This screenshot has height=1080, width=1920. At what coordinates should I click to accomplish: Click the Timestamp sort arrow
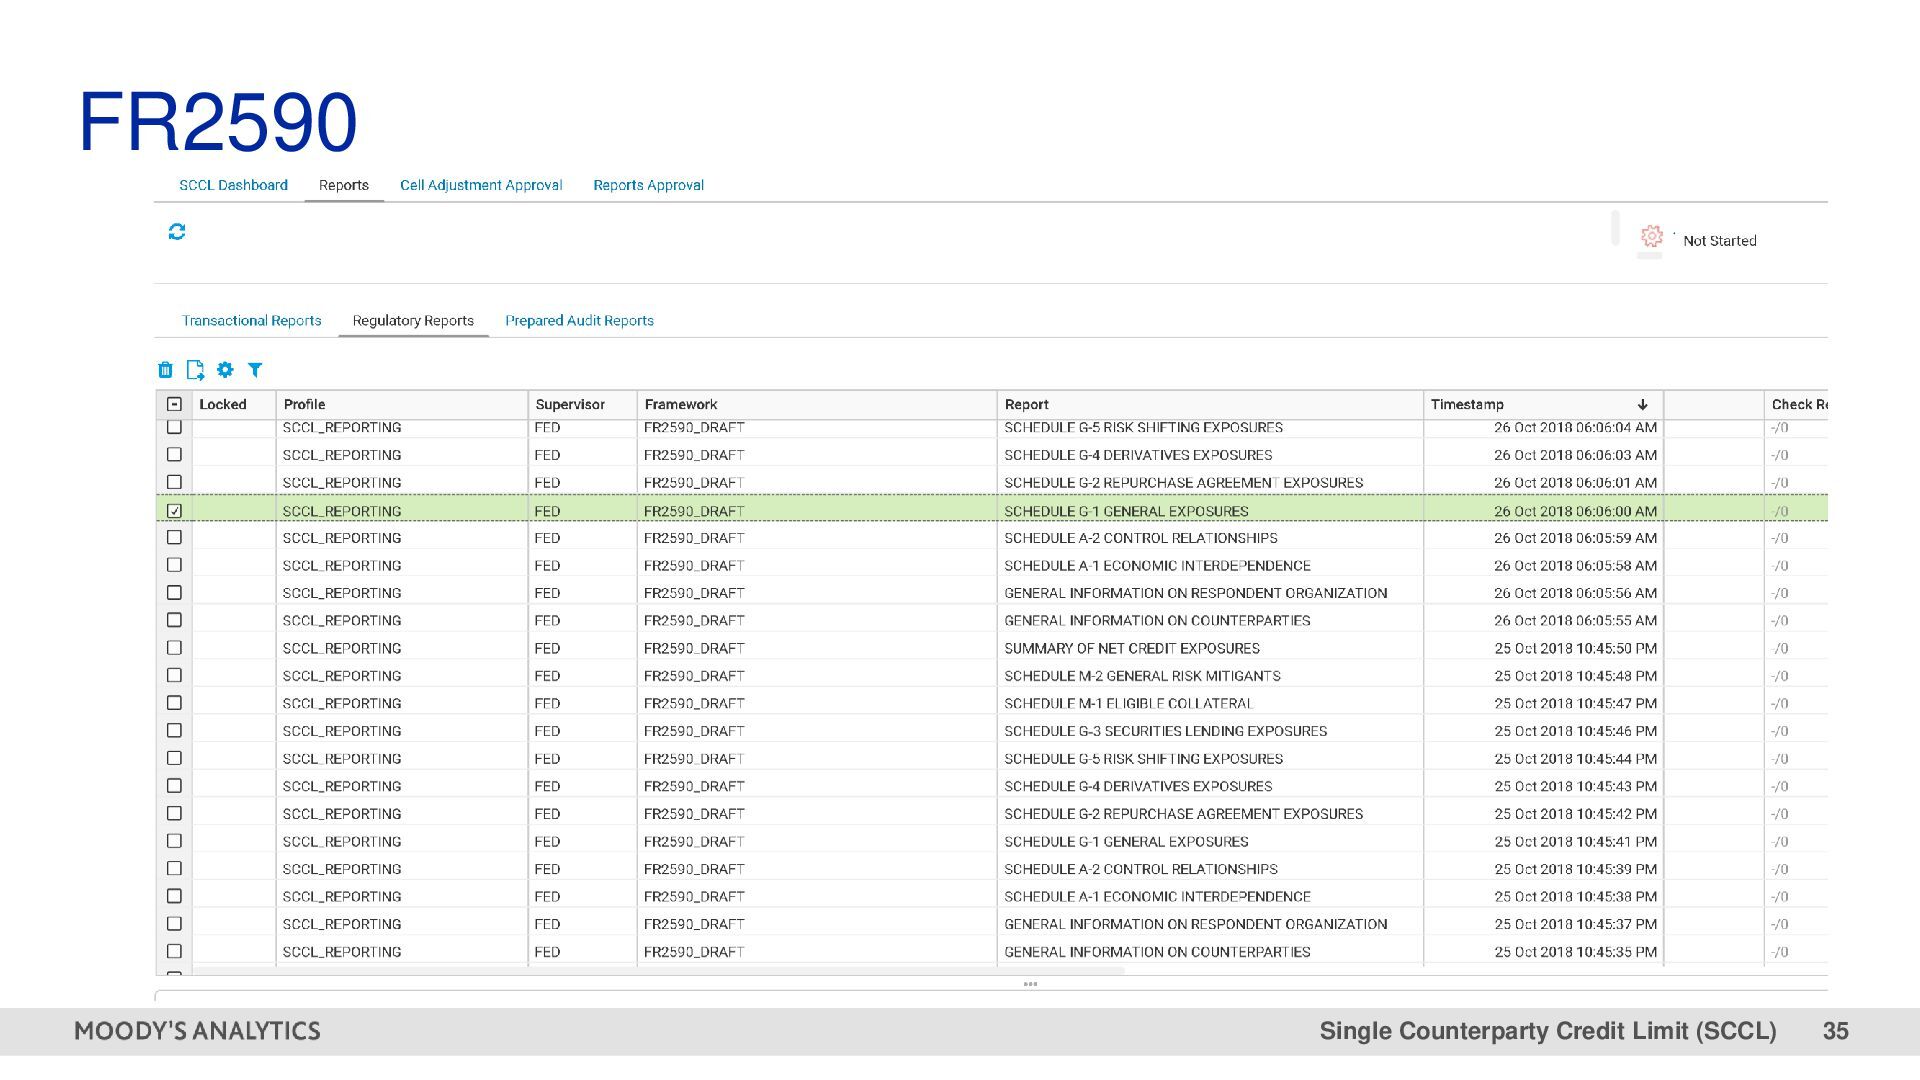coord(1642,405)
